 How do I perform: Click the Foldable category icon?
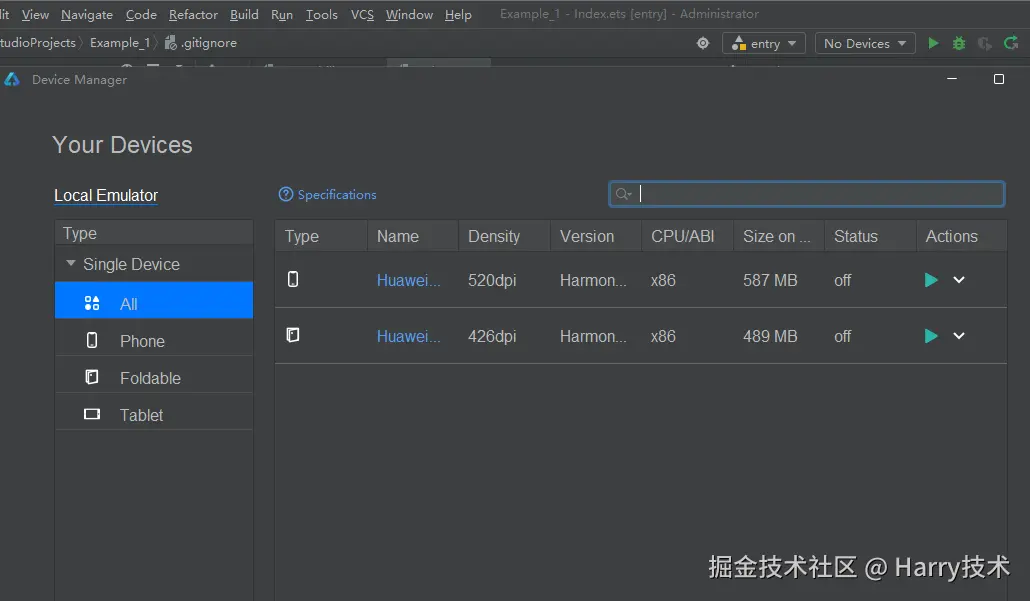point(92,377)
